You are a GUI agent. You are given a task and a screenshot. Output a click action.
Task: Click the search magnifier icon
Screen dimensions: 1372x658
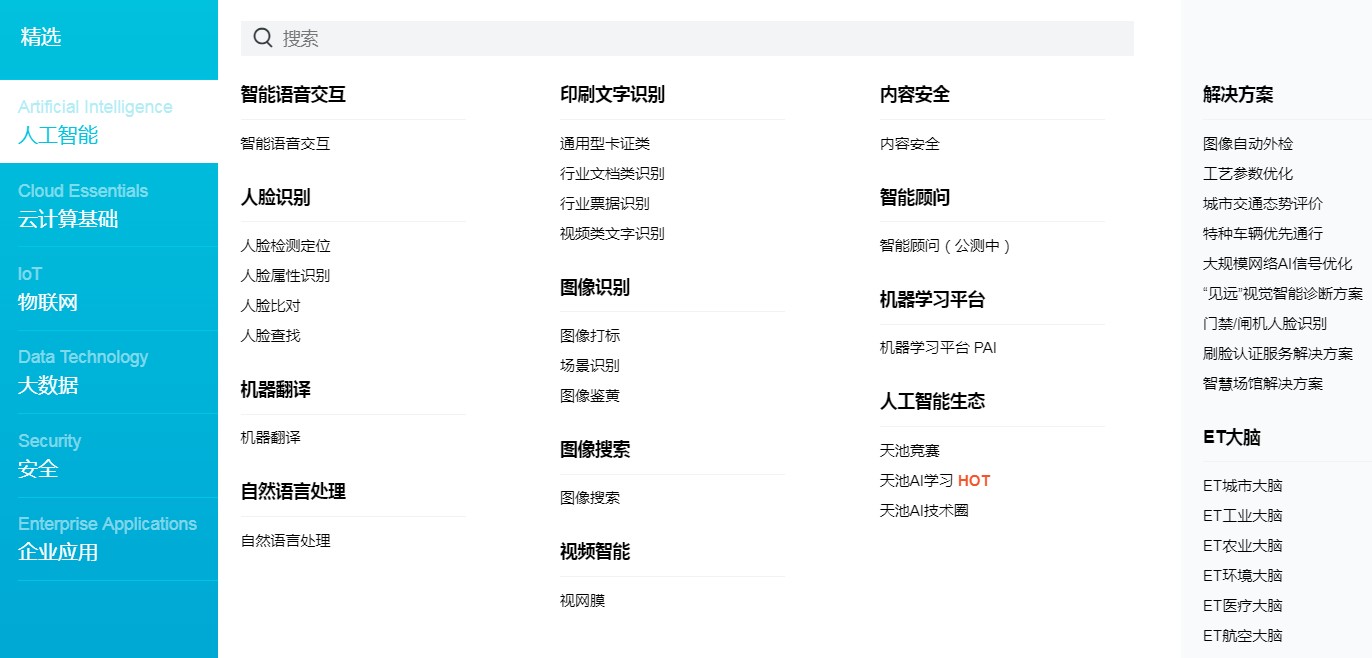coord(263,38)
